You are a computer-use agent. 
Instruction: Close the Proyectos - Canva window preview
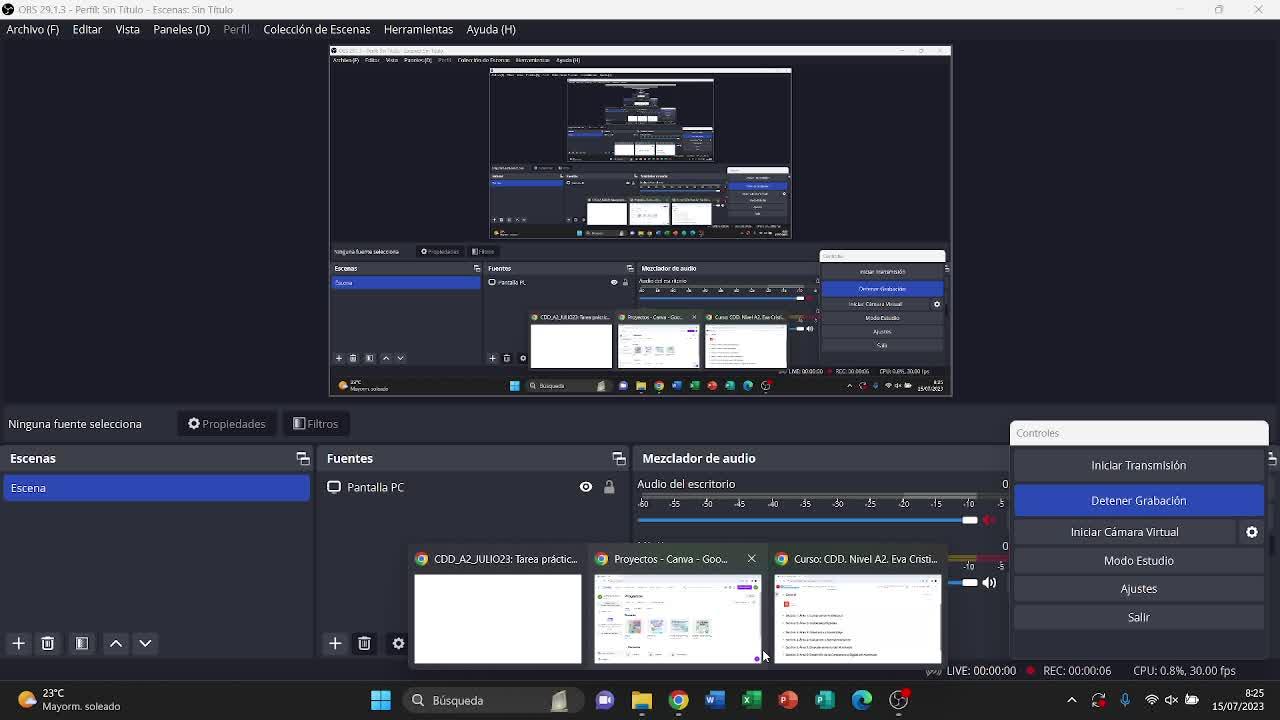click(x=751, y=559)
